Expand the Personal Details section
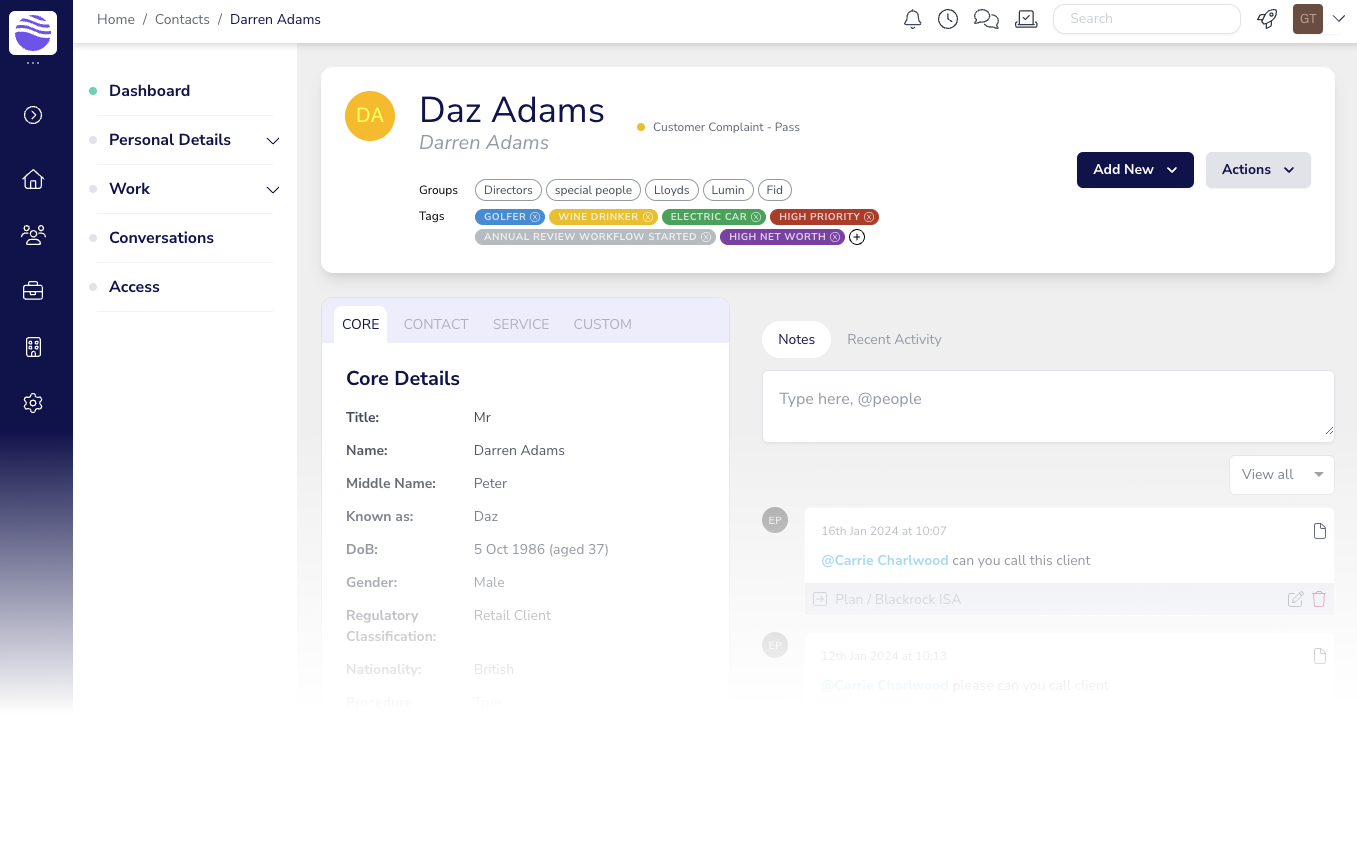 point(272,141)
